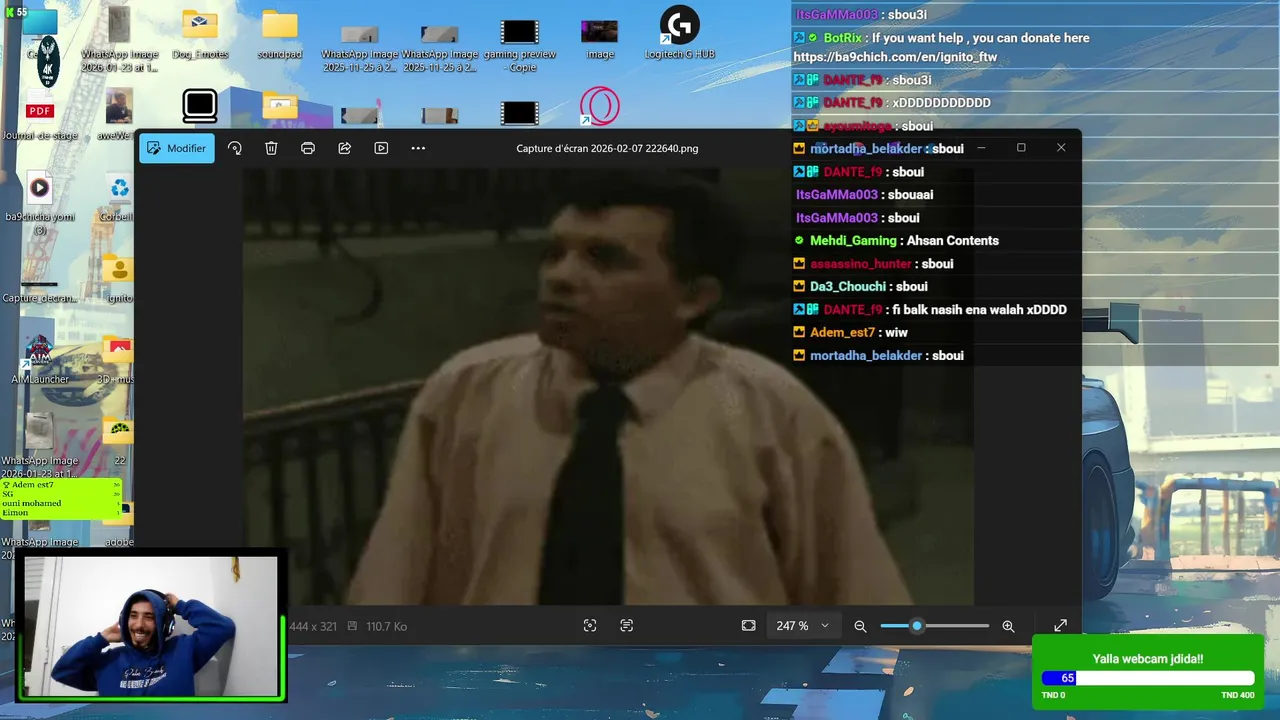Open the three-dots more options menu
This screenshot has width=1280, height=720.
418,148
